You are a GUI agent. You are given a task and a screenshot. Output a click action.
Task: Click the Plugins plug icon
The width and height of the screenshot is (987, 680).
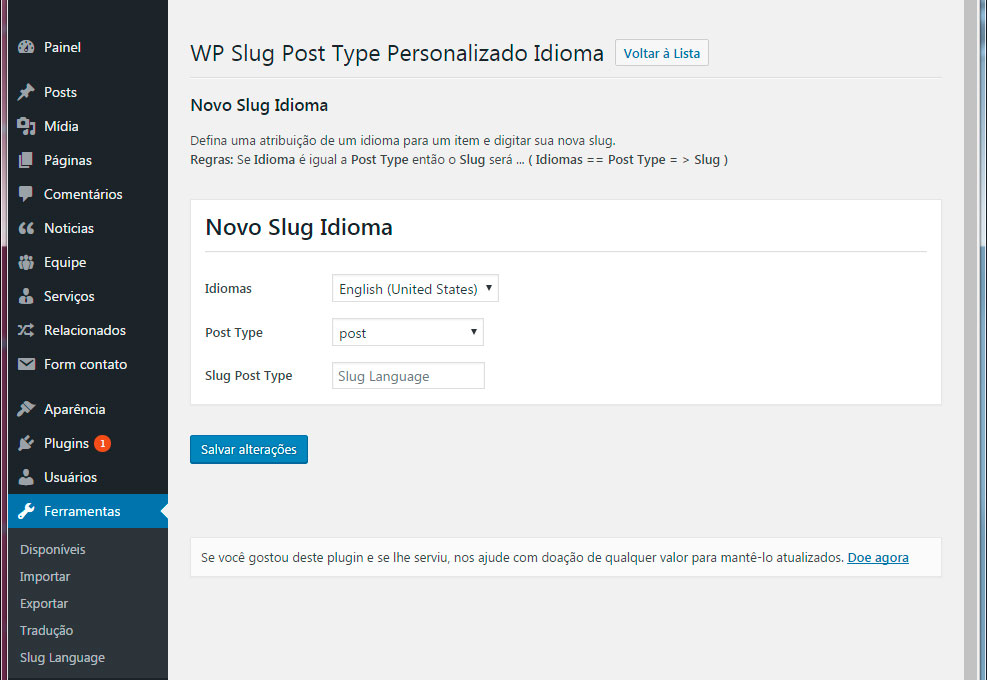tap(27, 443)
